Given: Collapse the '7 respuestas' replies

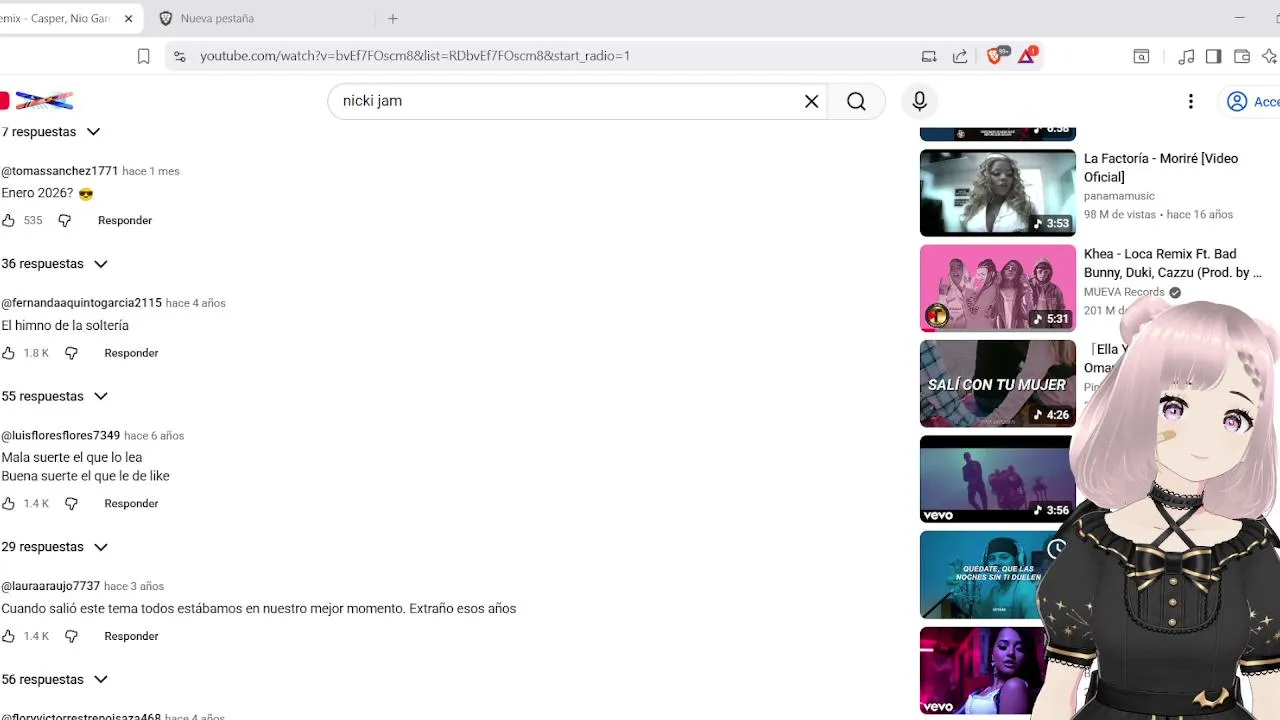Looking at the screenshot, I should tap(51, 132).
